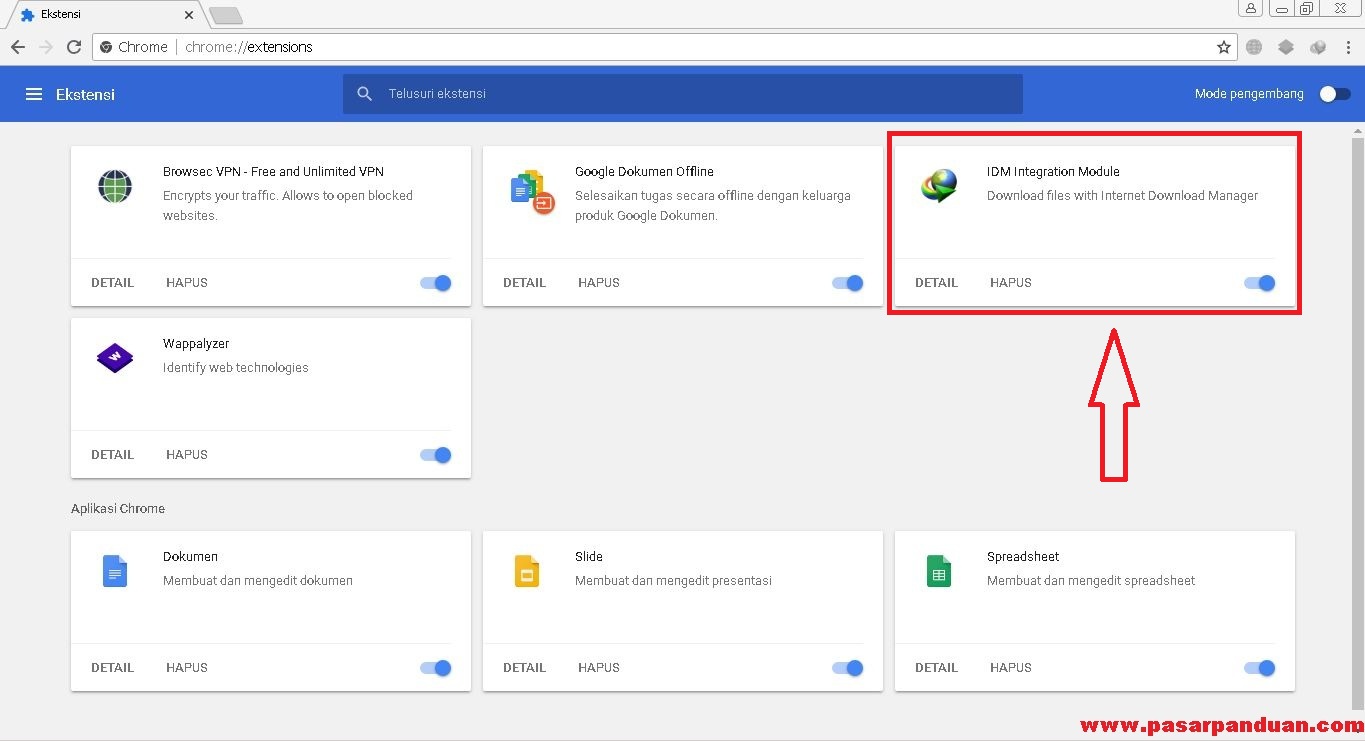Click the Browsec globe toolbar icon

point(1254,47)
